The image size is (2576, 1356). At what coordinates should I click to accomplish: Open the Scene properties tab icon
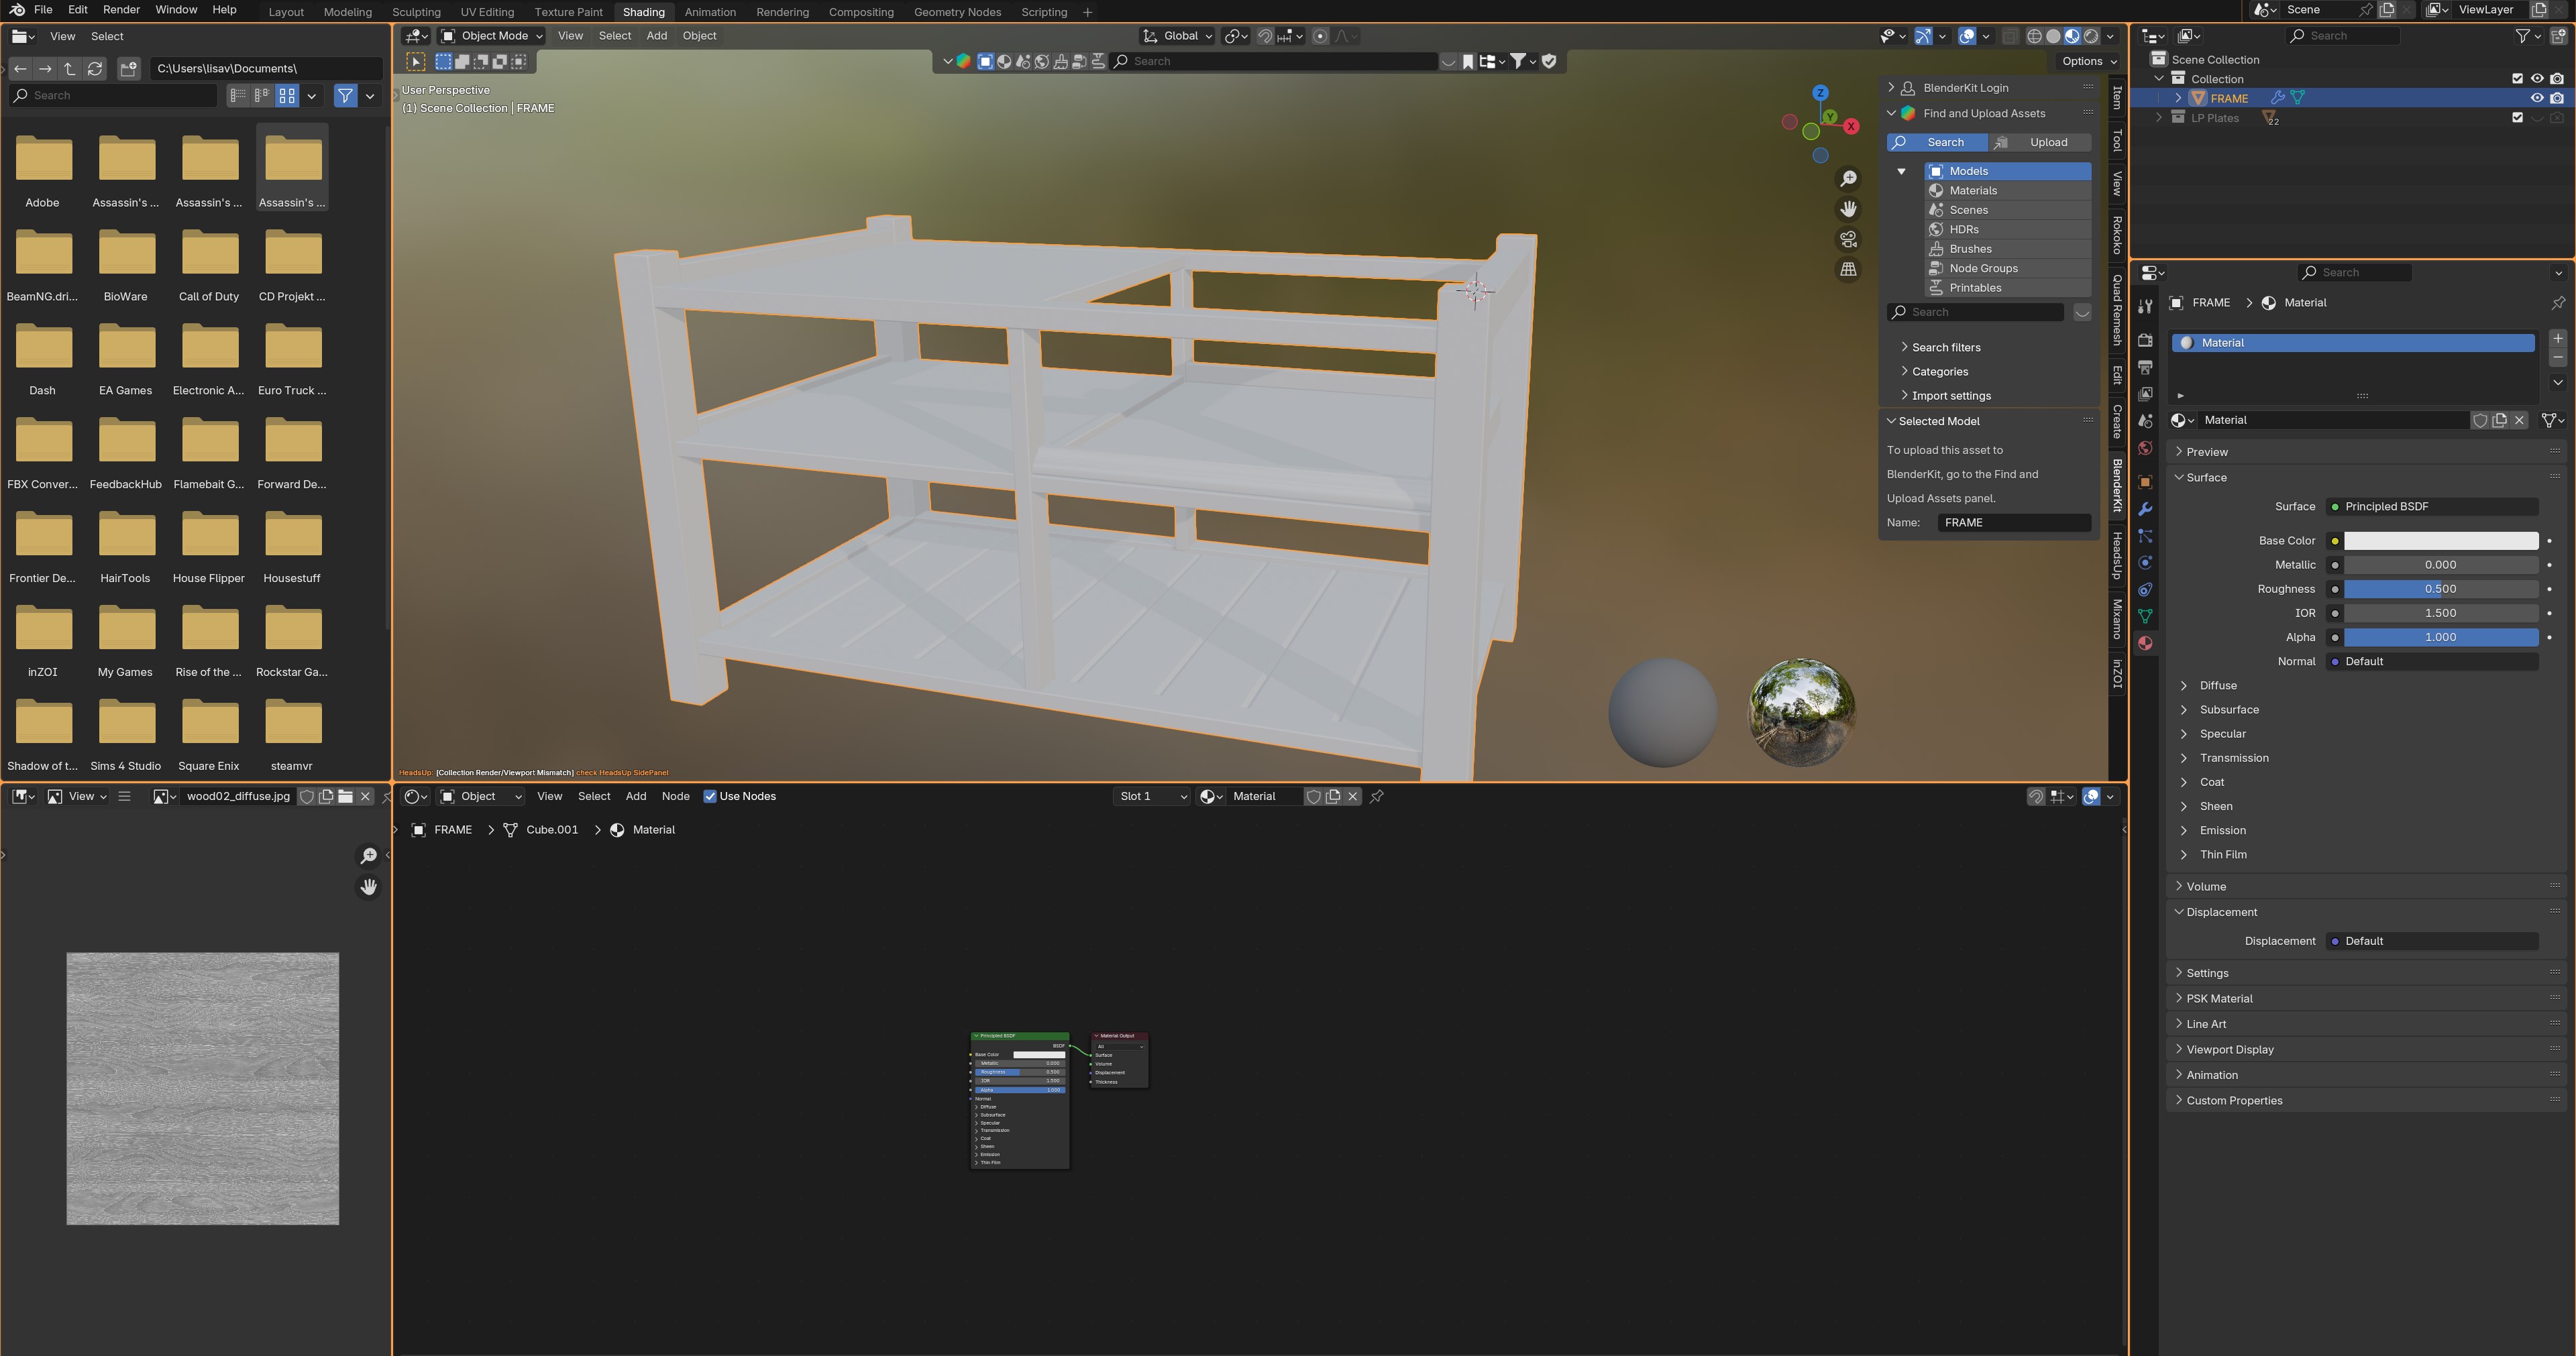click(2145, 421)
